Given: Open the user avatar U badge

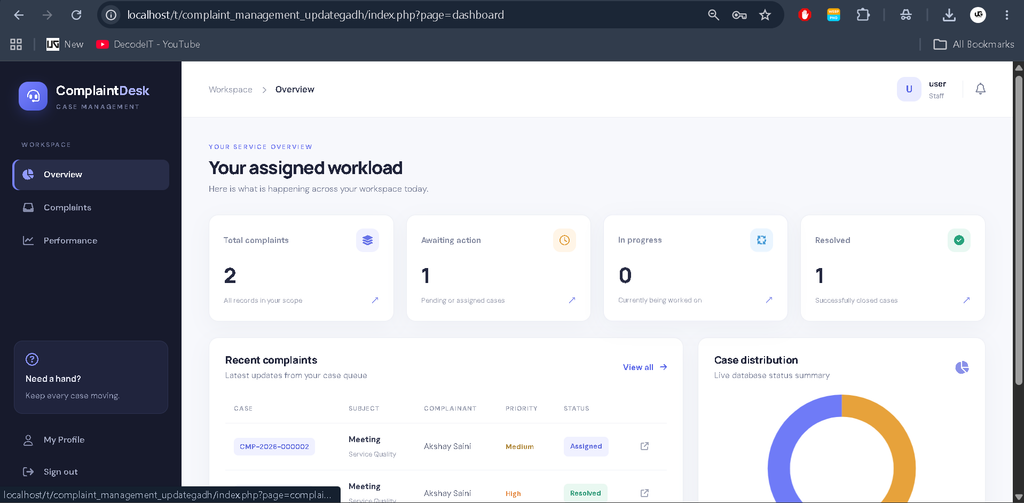Looking at the screenshot, I should tap(909, 89).
